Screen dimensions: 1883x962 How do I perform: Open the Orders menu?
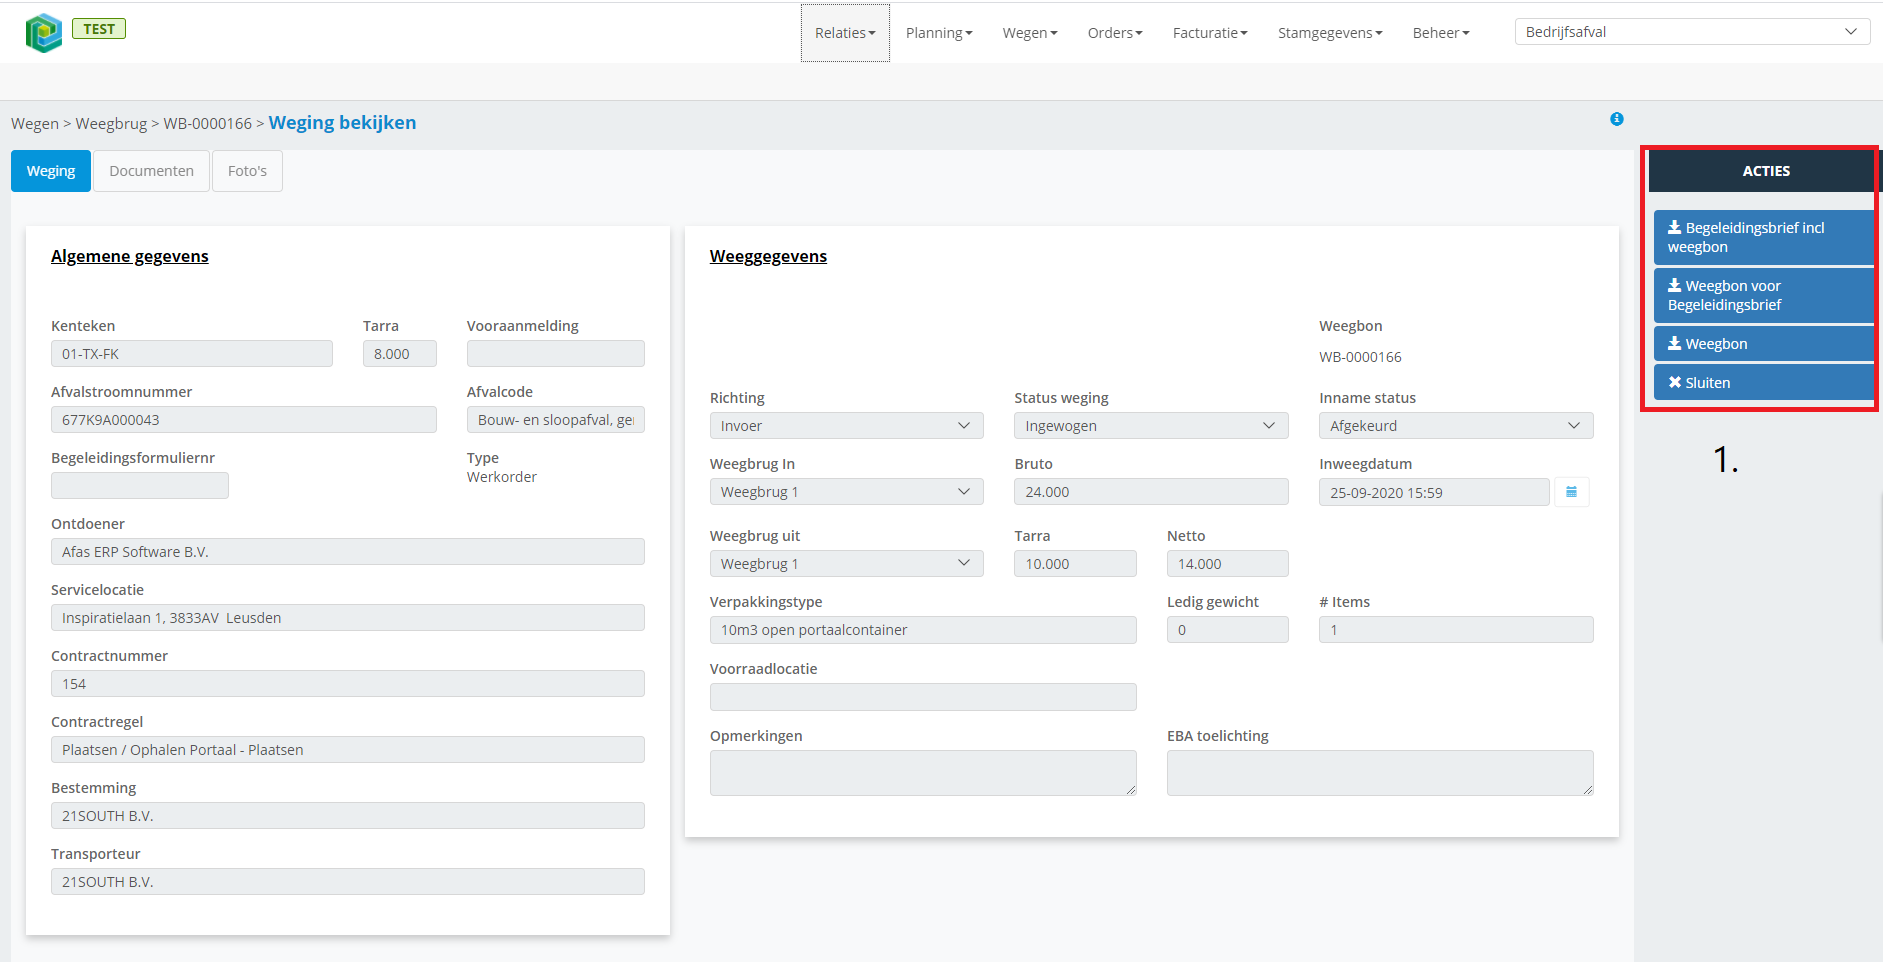tap(1115, 33)
